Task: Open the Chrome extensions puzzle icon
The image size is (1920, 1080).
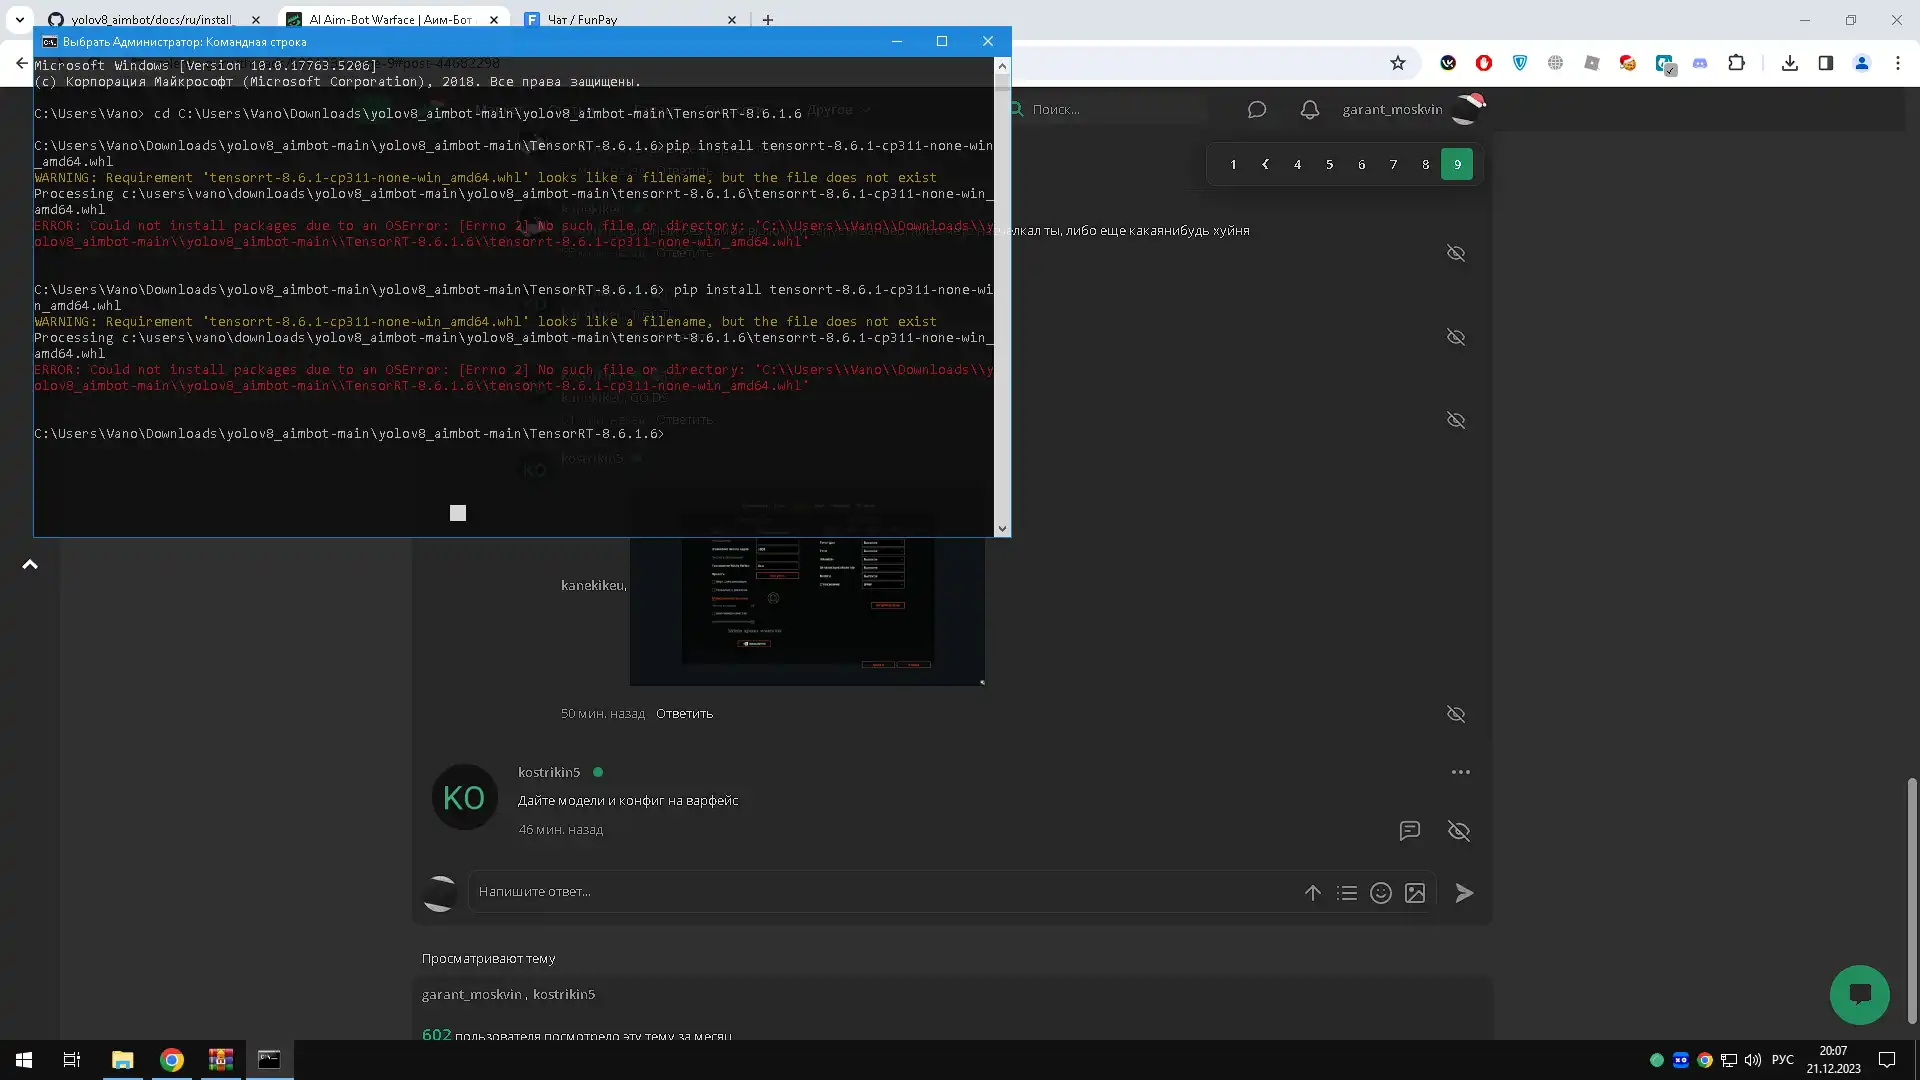Action: click(1737, 63)
